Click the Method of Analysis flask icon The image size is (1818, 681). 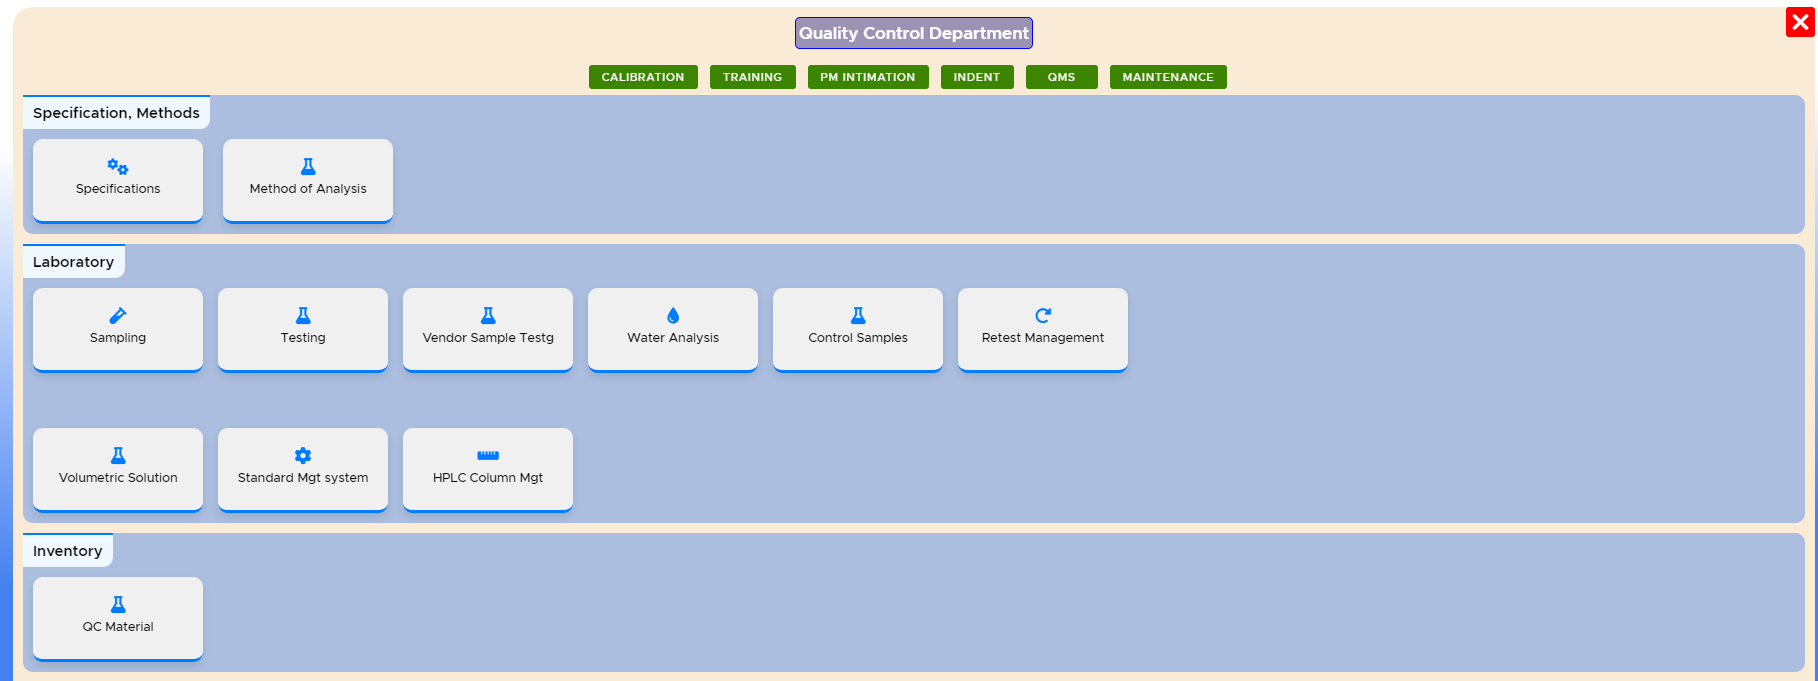coord(308,167)
